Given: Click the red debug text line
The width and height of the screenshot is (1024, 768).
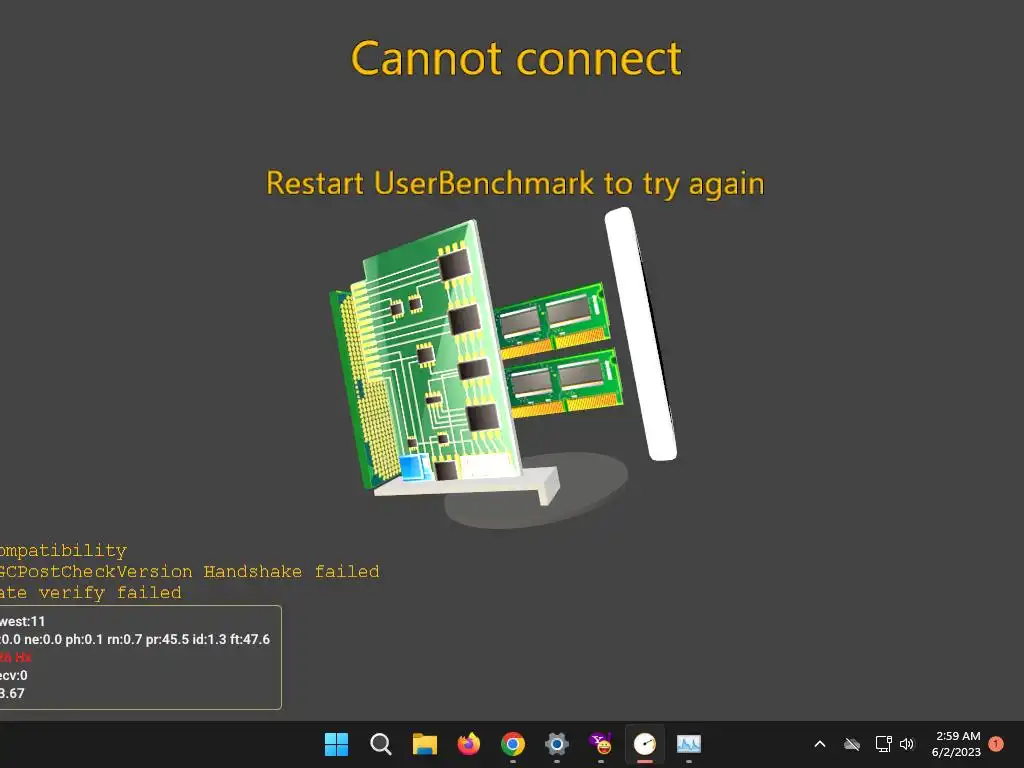Looking at the screenshot, I should (x=16, y=657).
